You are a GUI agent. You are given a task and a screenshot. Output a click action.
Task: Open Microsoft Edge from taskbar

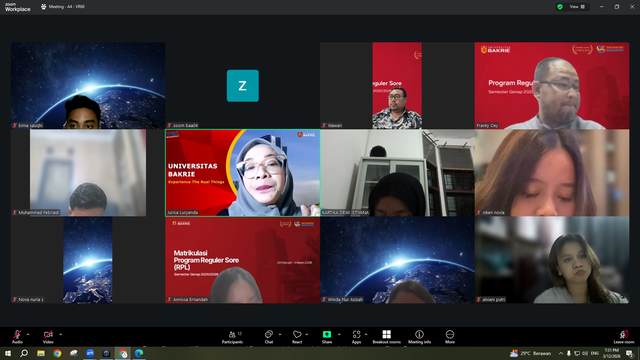point(139,353)
